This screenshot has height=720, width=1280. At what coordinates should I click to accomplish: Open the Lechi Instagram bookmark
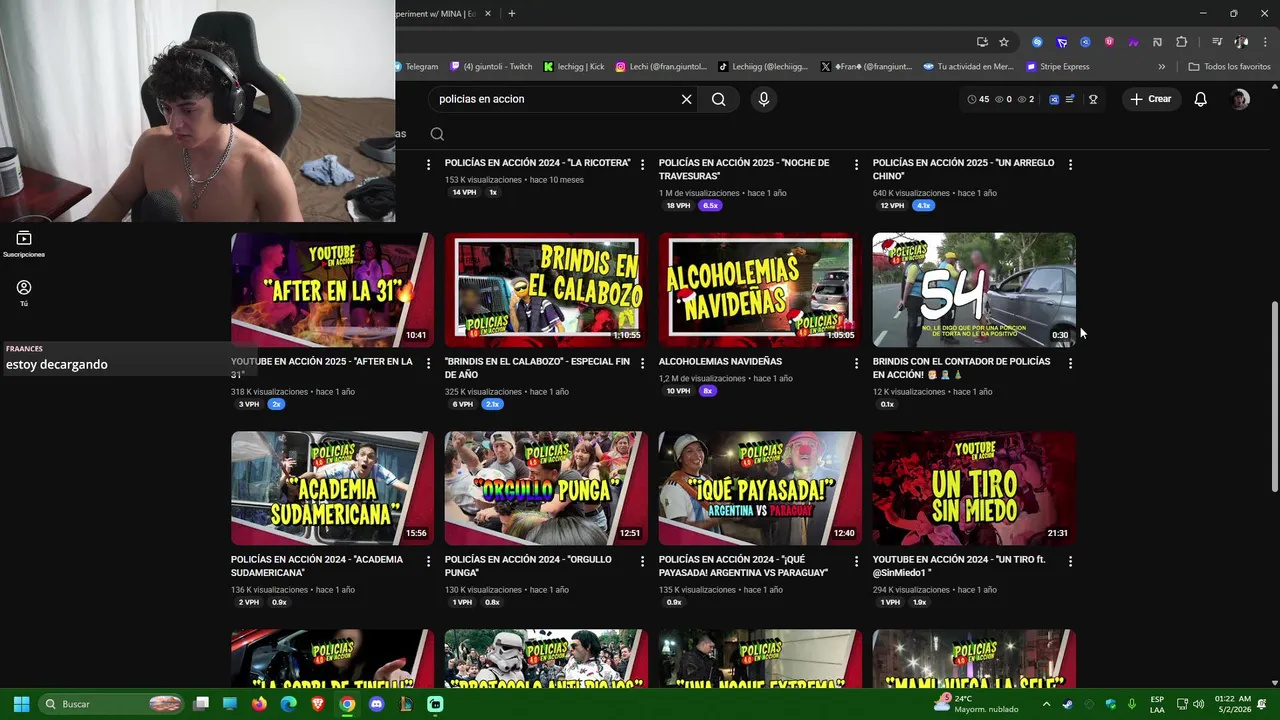point(661,67)
